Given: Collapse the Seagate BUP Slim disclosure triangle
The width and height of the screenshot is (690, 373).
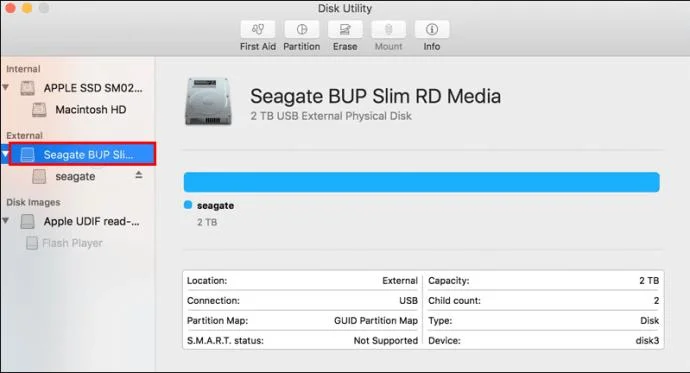Looking at the screenshot, I should [5, 154].
